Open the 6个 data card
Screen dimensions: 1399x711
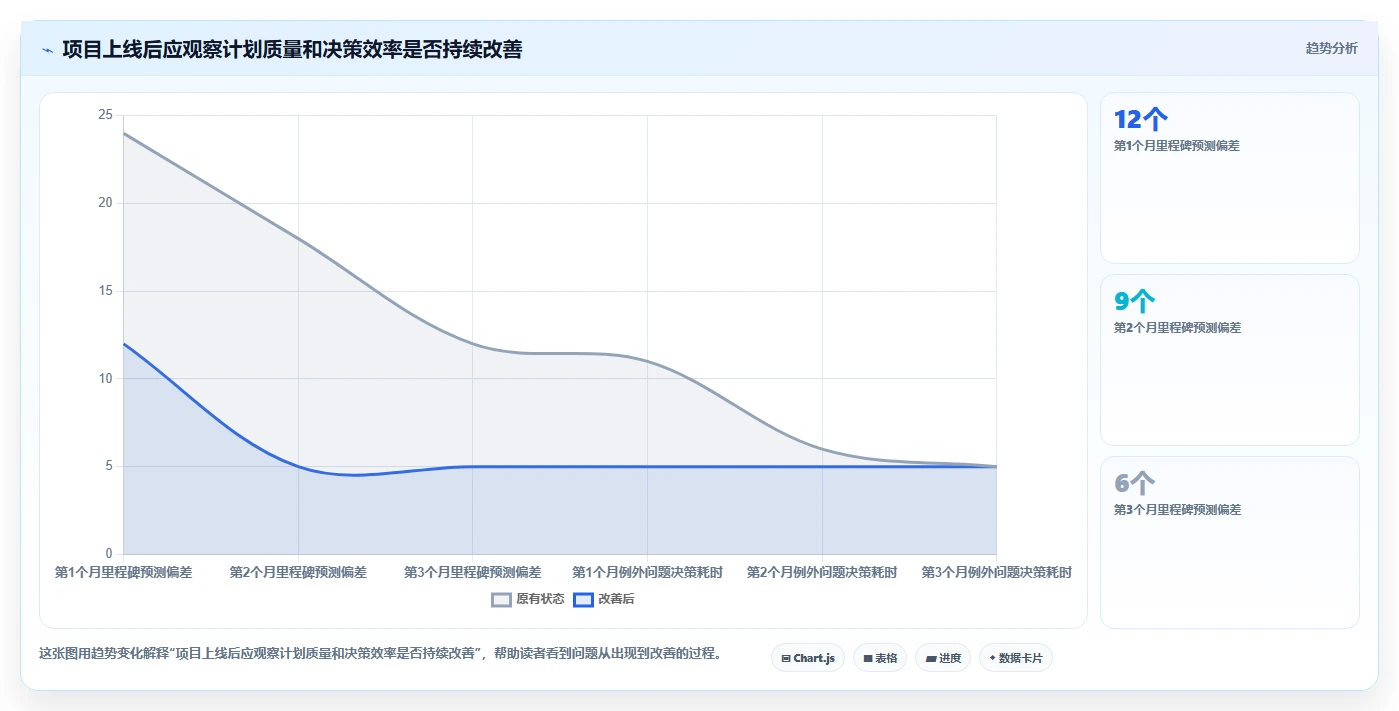click(x=1230, y=543)
